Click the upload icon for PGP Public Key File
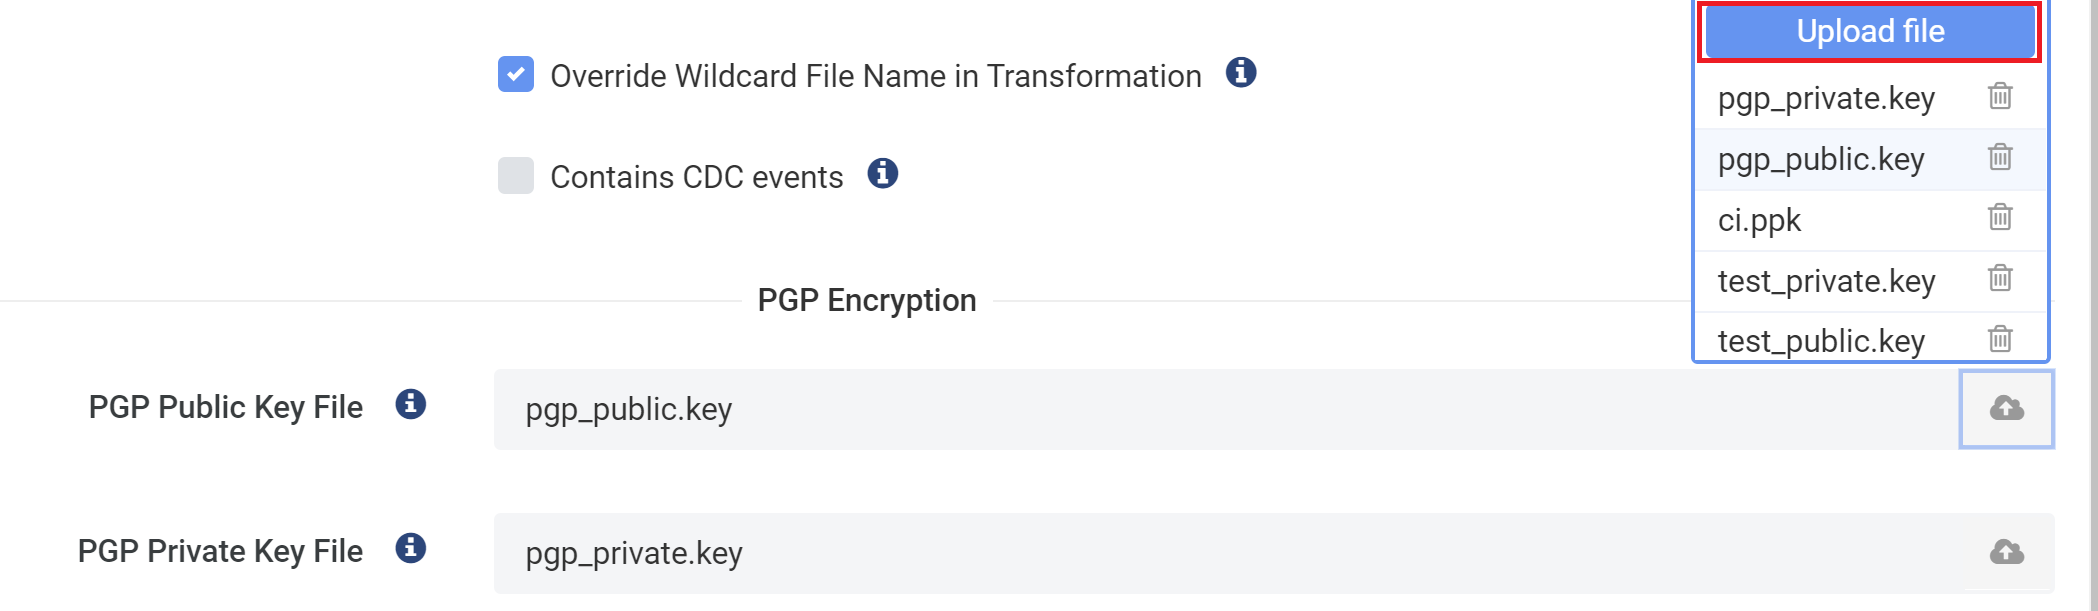This screenshot has height=611, width=2098. [2005, 408]
